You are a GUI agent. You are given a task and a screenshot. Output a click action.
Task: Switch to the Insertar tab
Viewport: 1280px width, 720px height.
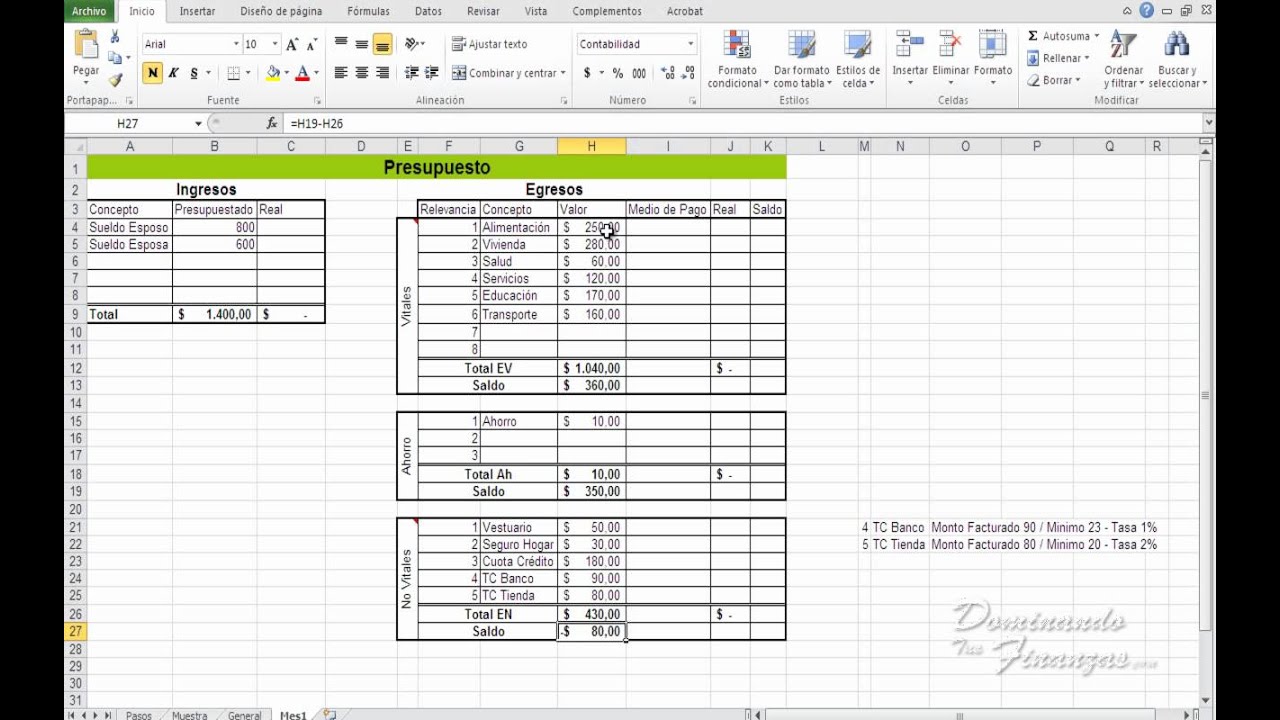pyautogui.click(x=197, y=11)
